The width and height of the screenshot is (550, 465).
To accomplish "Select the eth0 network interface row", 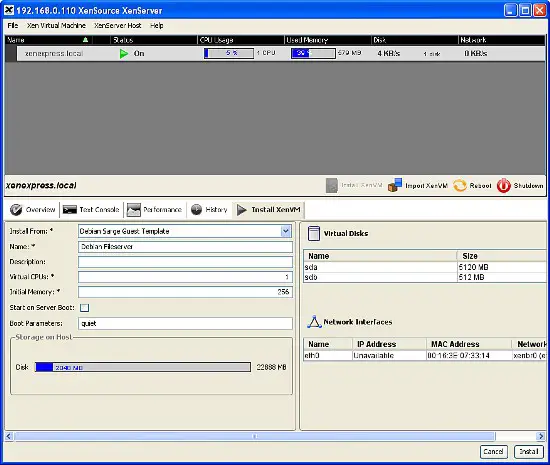I will click(x=425, y=356).
